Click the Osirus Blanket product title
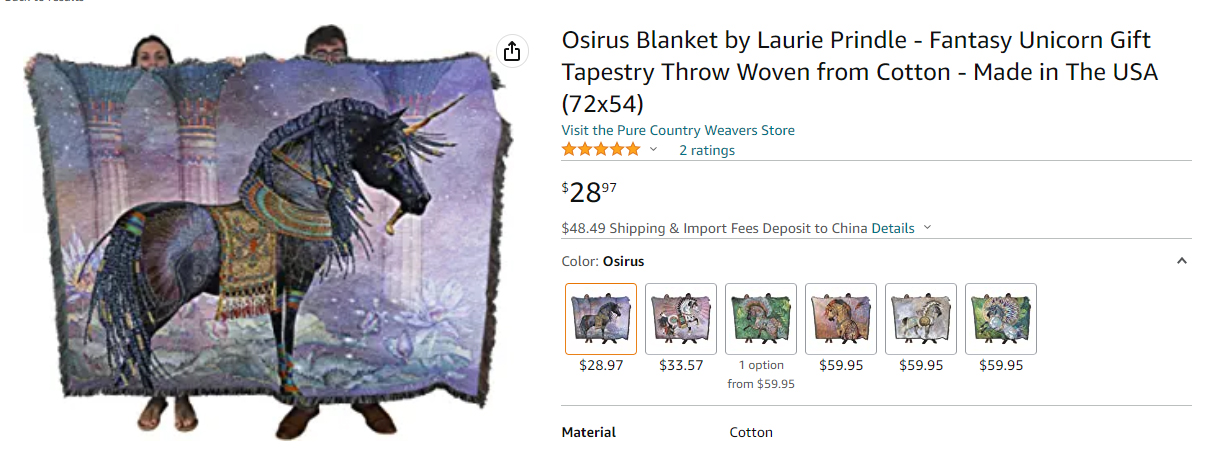Screen dimensions: 1207x450 tap(858, 72)
